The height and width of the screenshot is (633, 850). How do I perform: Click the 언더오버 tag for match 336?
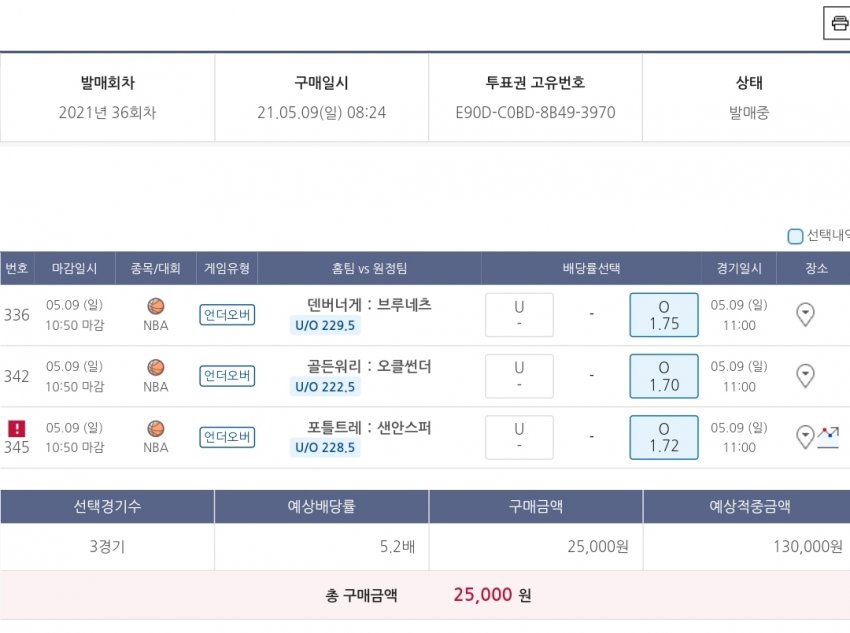pos(227,315)
